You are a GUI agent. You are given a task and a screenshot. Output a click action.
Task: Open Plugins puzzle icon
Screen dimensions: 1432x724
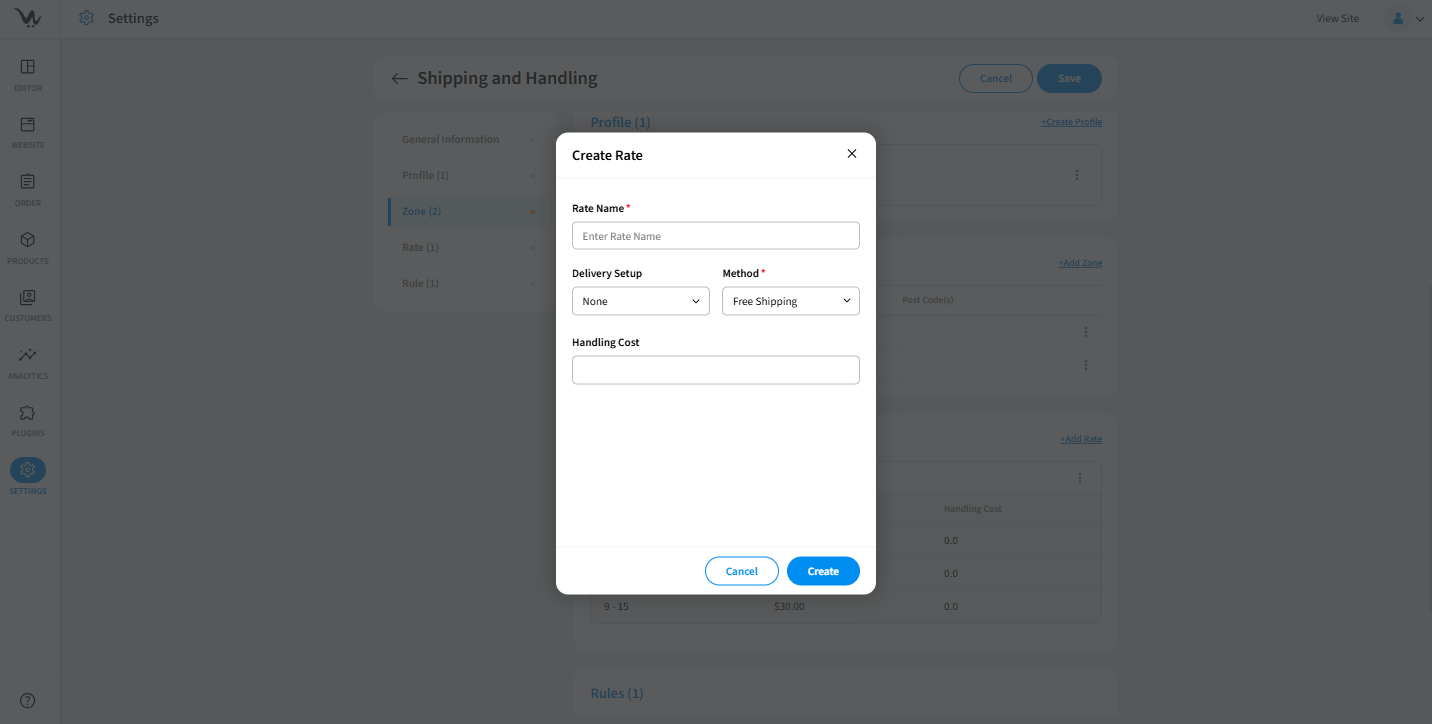(28, 413)
